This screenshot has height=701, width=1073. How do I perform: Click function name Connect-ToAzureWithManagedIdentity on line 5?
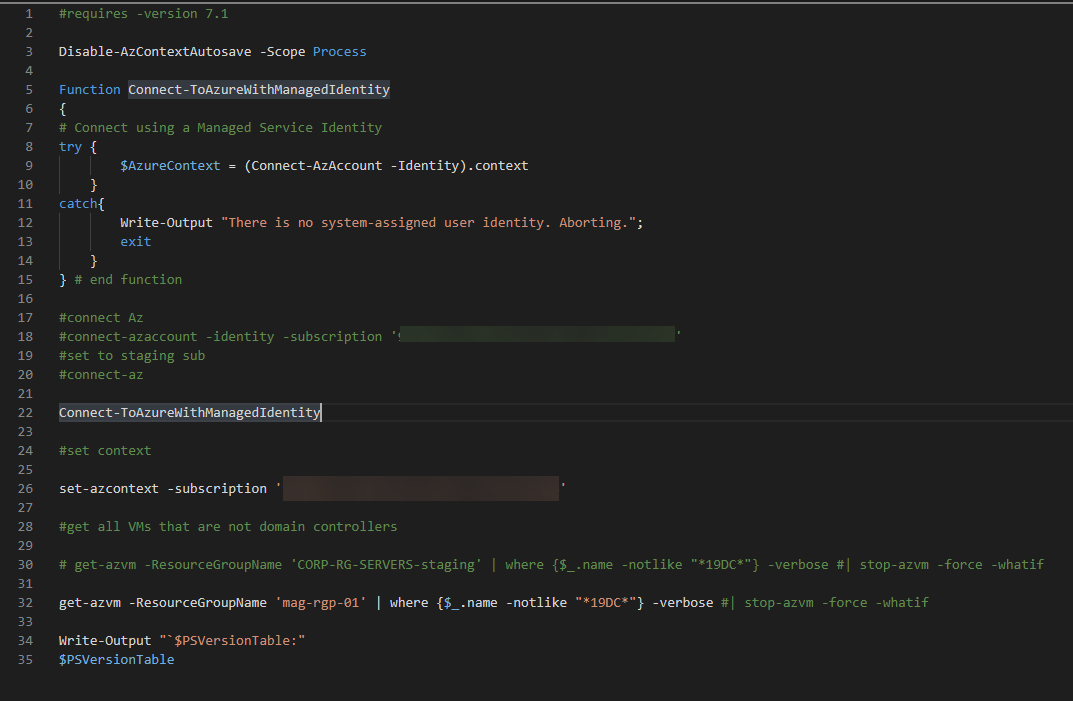pyautogui.click(x=259, y=90)
